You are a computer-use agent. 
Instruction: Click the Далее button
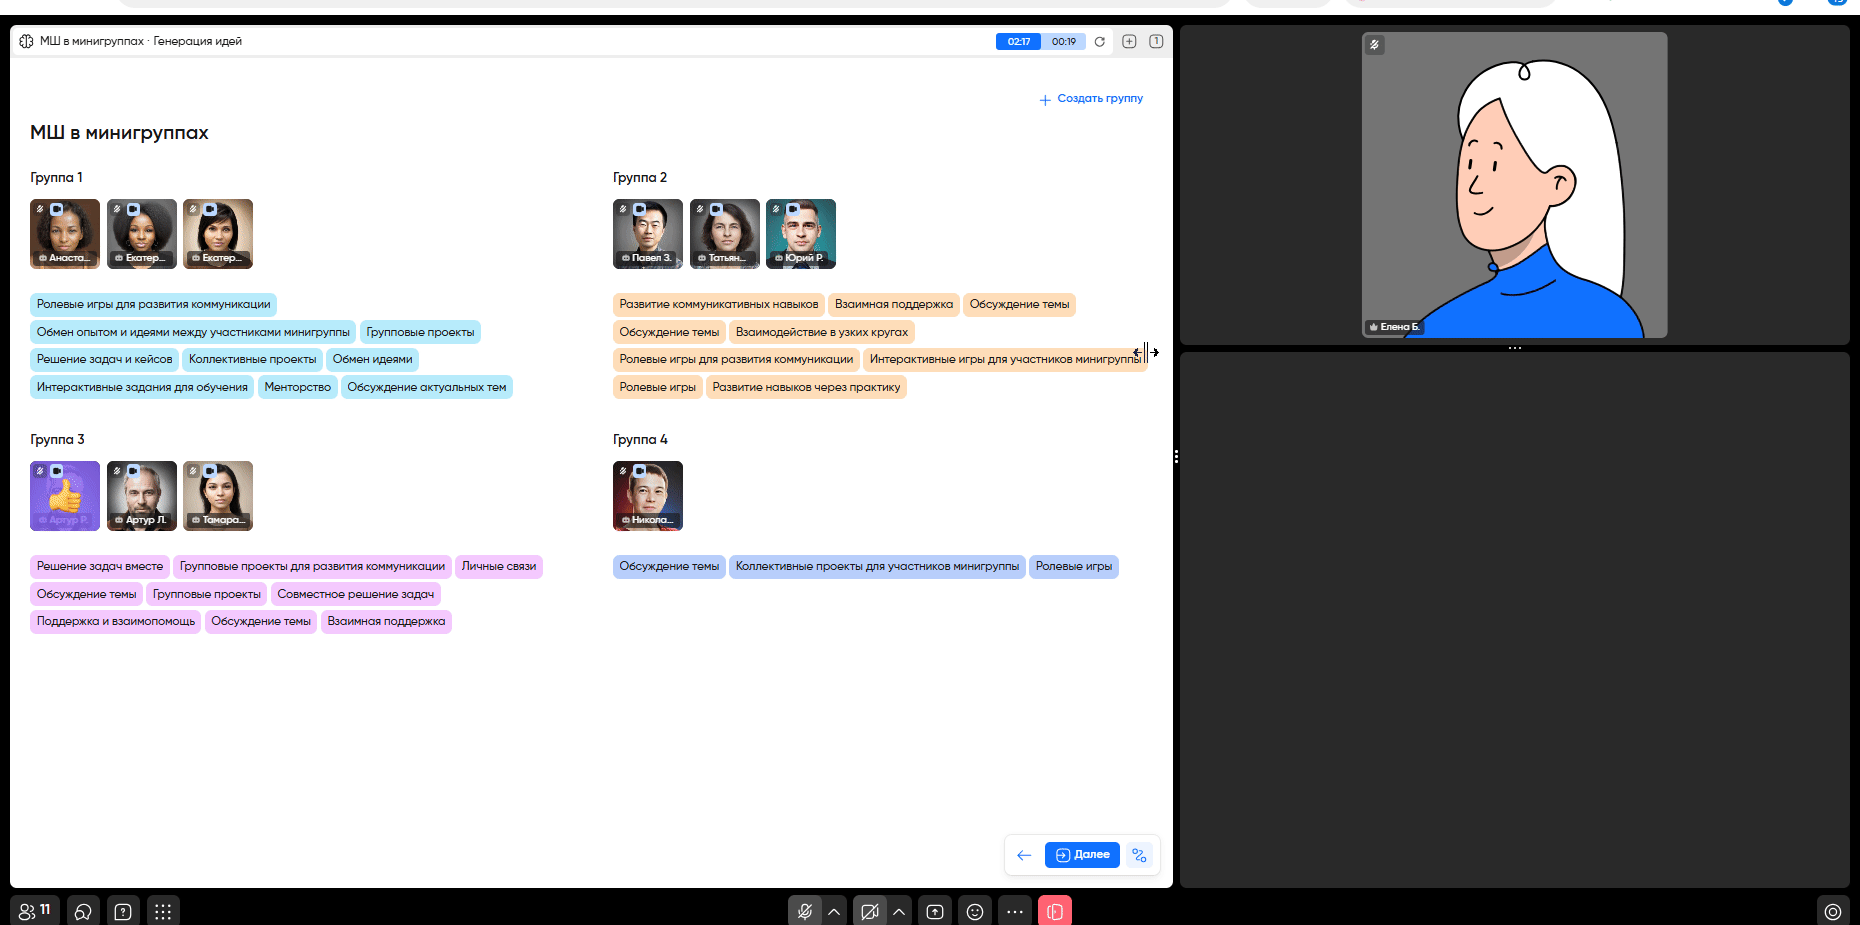(1082, 855)
